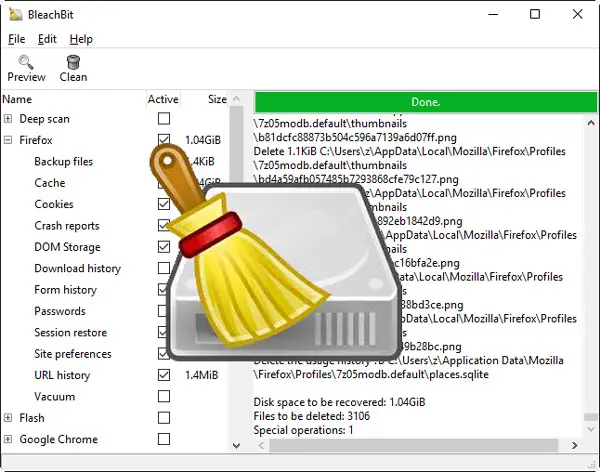The image size is (600, 472).
Task: Uncheck the Cookies checkbox
Action: pos(164,204)
